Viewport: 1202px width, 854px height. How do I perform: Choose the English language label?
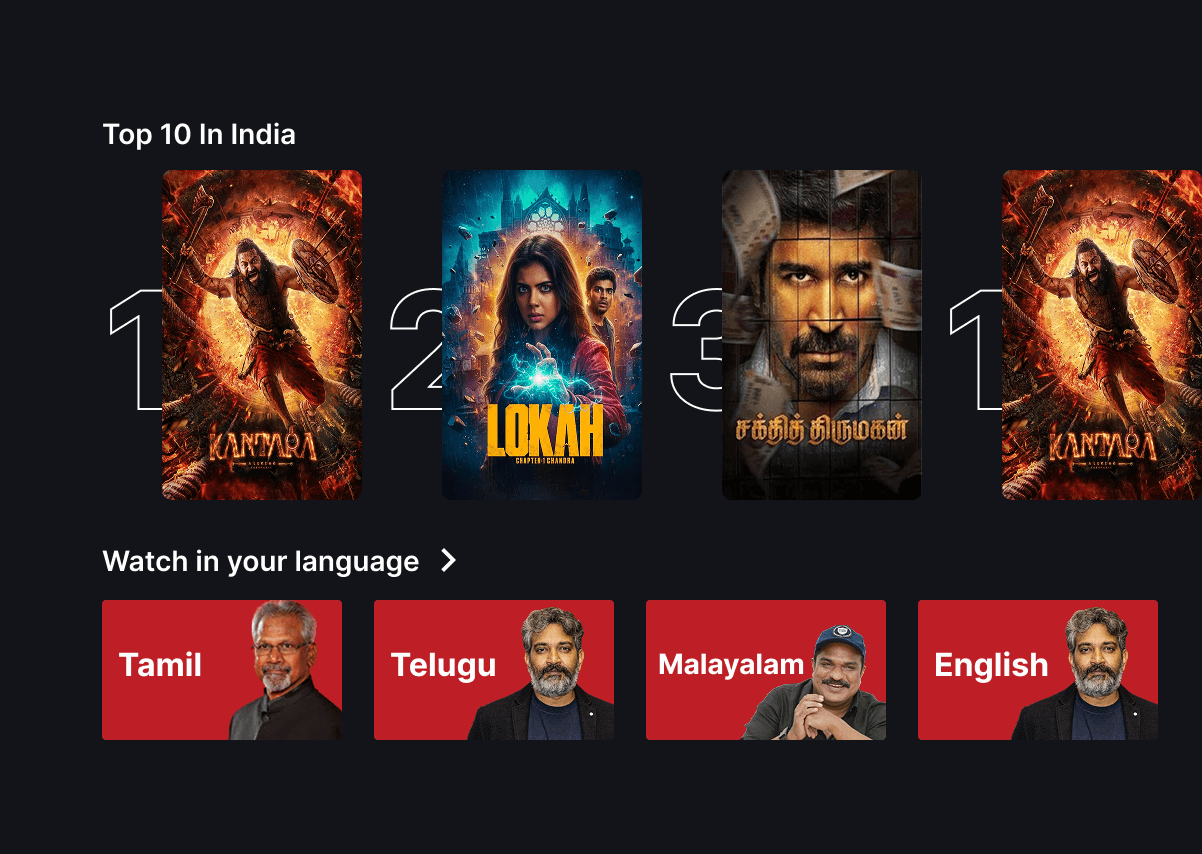(991, 665)
